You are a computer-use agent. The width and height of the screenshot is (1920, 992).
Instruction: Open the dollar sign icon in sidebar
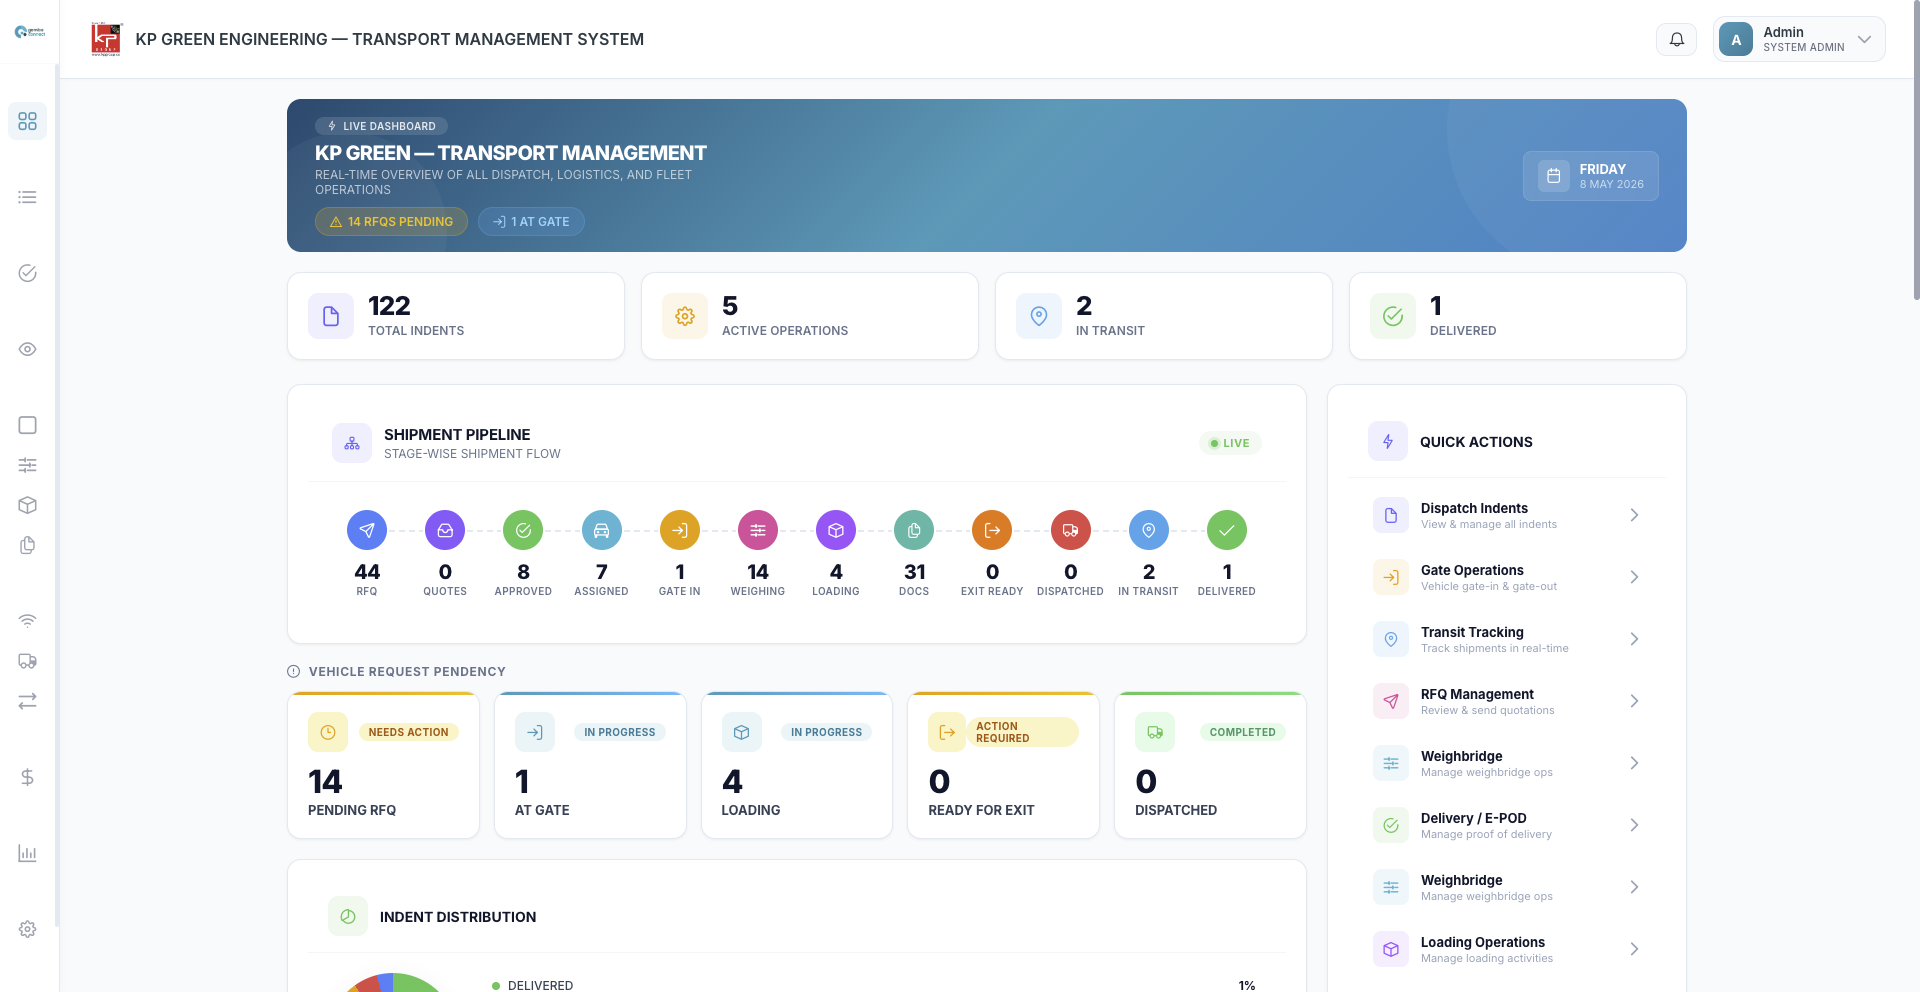[27, 777]
